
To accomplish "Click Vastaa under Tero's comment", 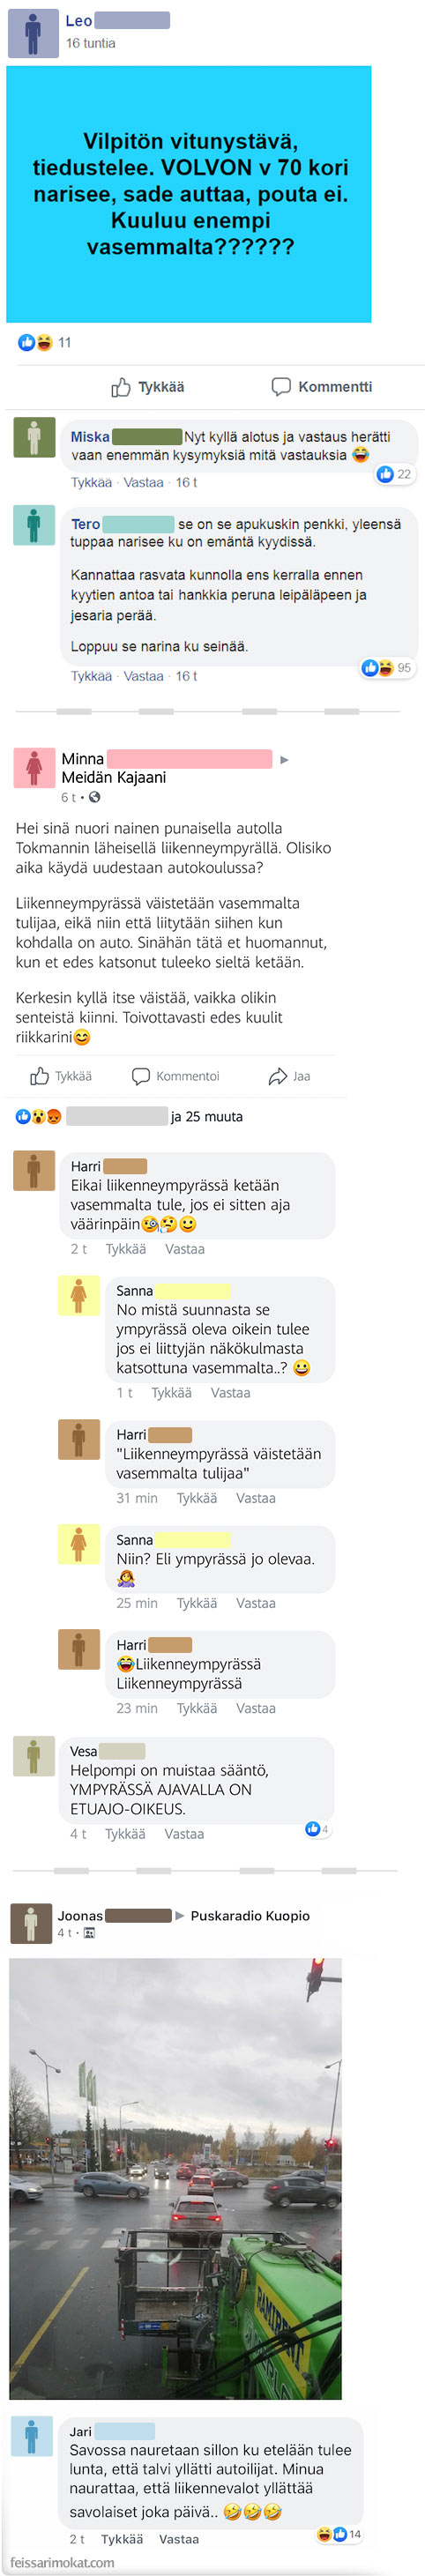I will tap(143, 676).
